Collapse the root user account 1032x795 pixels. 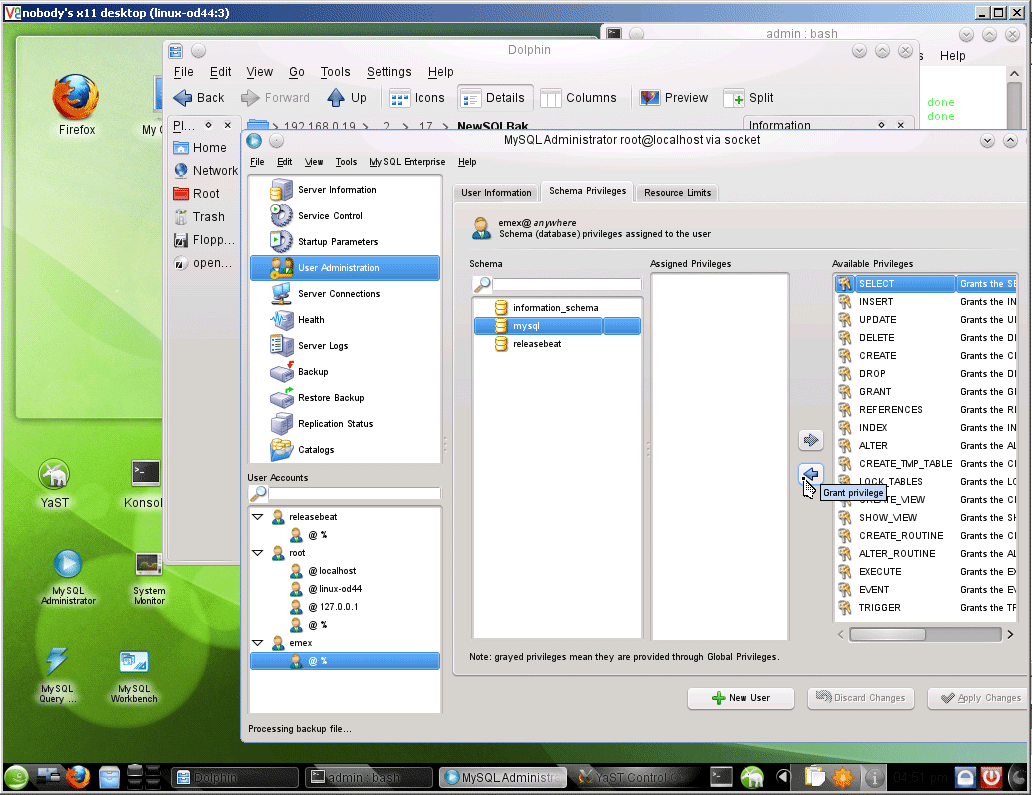coord(258,553)
